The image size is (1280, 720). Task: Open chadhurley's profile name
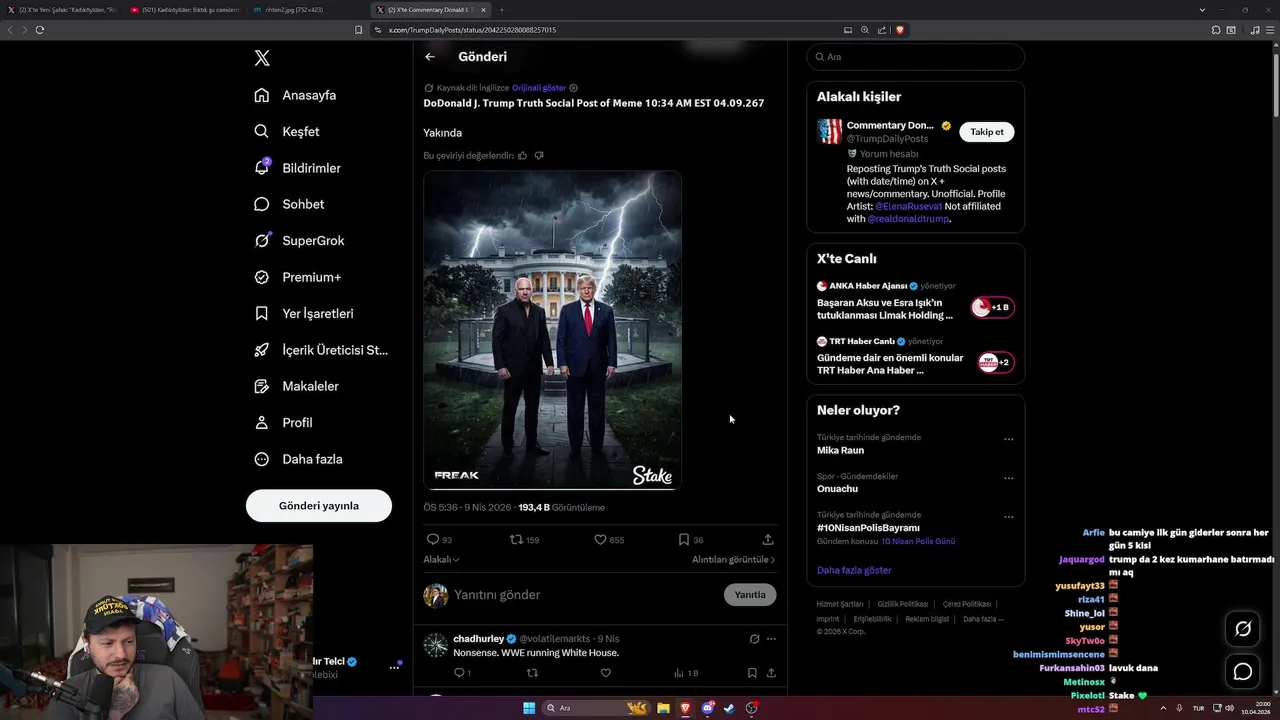point(478,639)
